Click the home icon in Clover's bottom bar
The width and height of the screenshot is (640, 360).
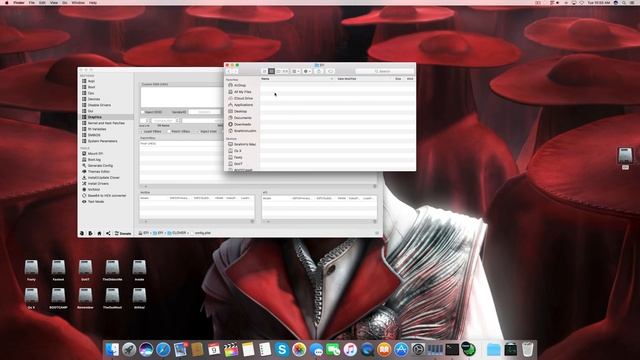99,233
